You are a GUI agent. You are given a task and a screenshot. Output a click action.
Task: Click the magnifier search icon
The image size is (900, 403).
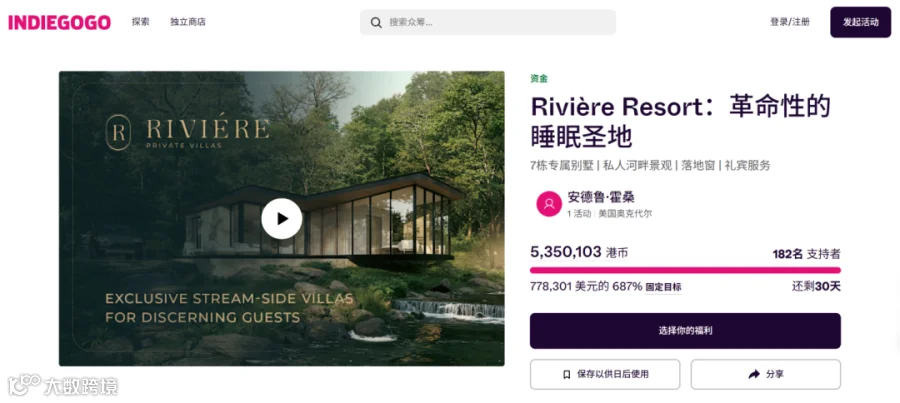coord(376,22)
